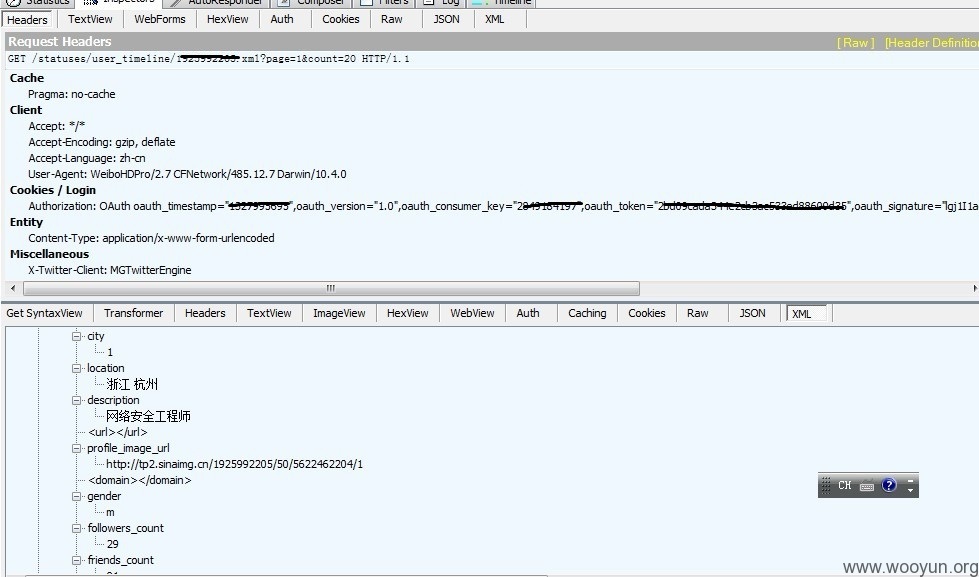The image size is (979, 577).
Task: Select request Headers tab
Action: [x=27, y=20]
